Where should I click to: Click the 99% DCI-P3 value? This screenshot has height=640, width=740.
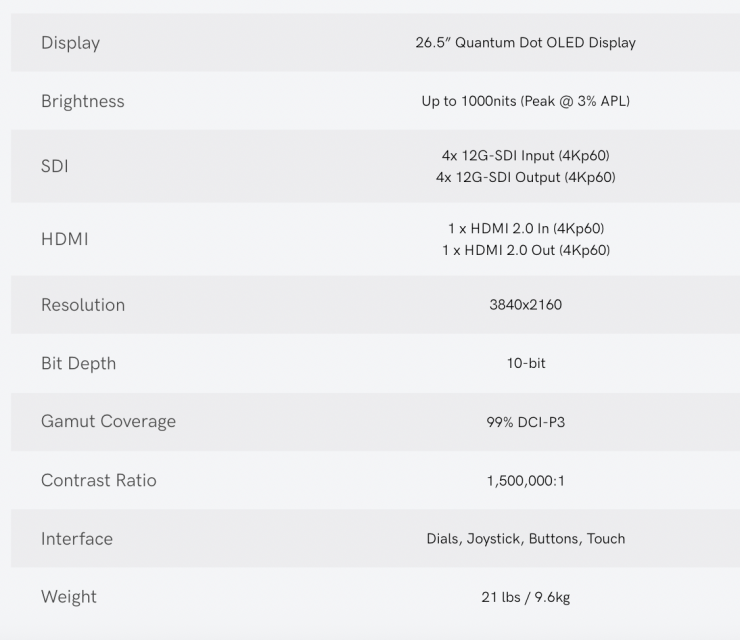click(525, 422)
